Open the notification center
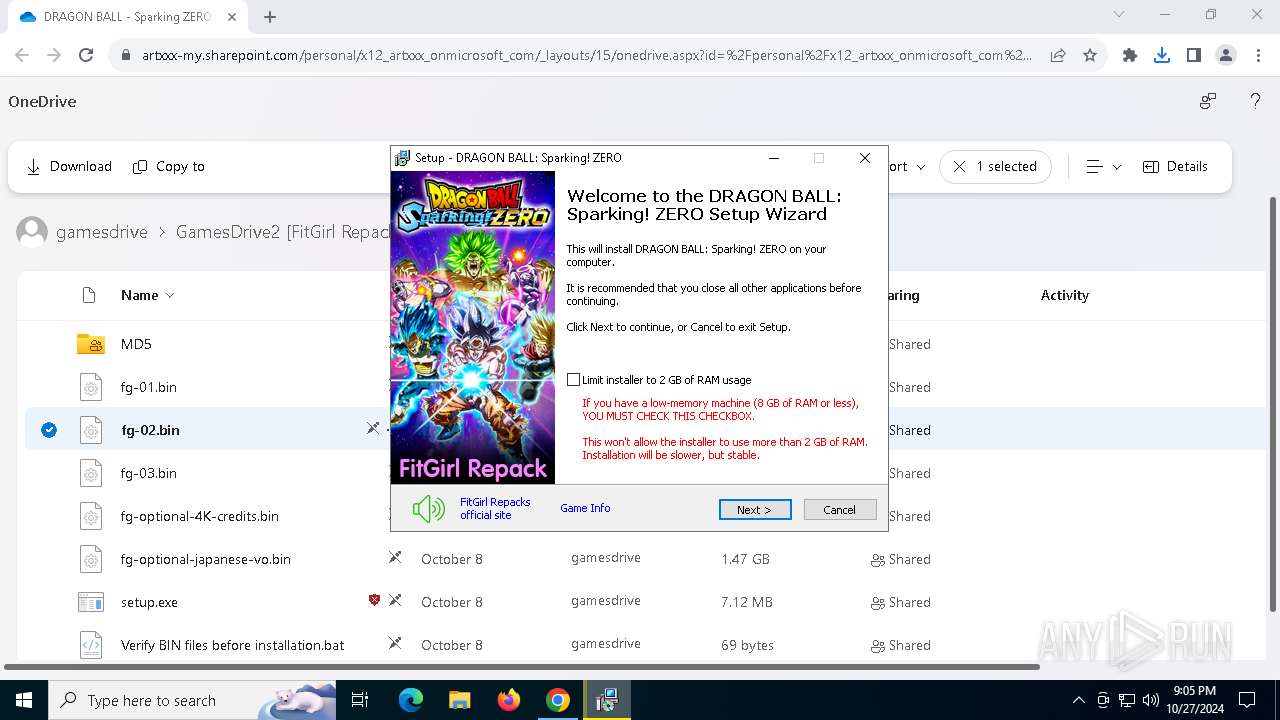 (1247, 700)
